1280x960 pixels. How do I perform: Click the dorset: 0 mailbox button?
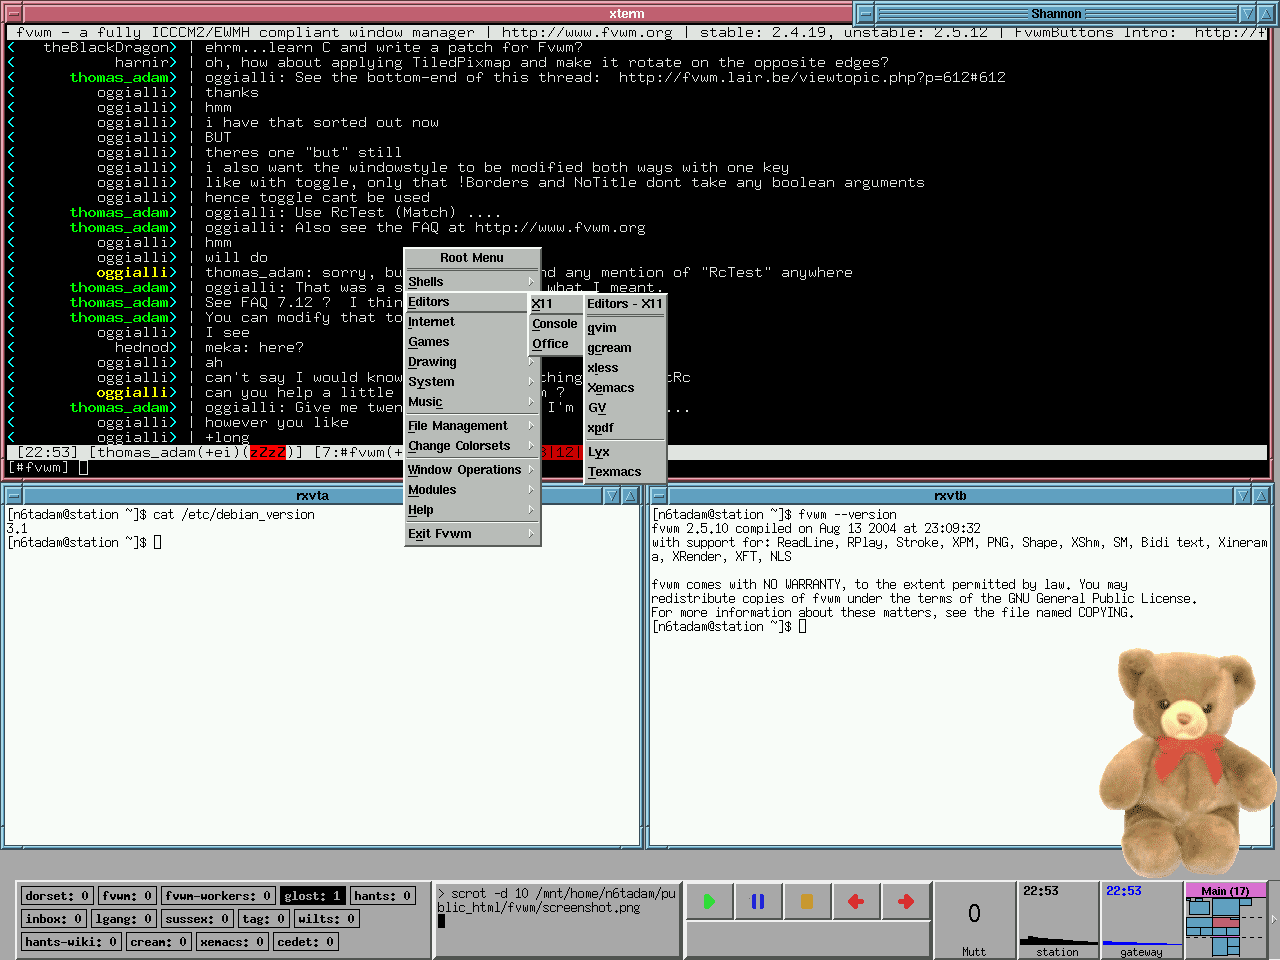coord(57,896)
